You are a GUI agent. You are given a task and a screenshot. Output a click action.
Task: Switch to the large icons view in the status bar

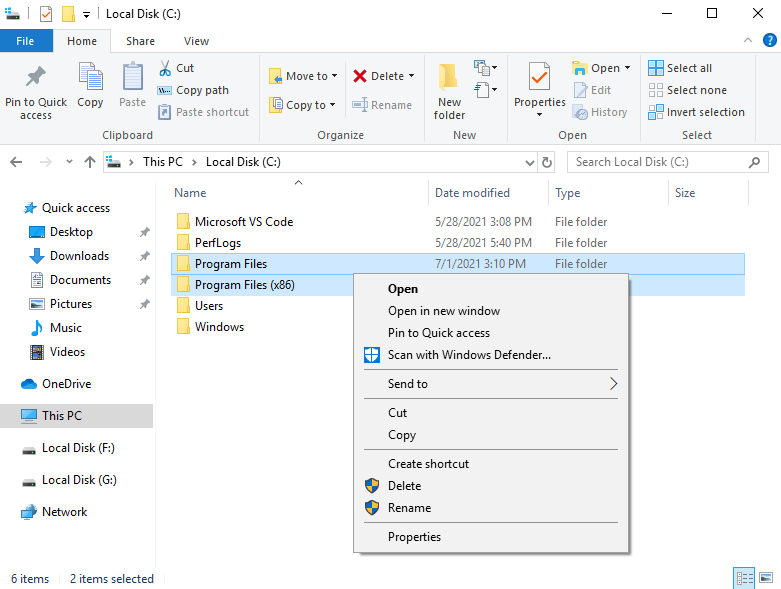coord(766,578)
